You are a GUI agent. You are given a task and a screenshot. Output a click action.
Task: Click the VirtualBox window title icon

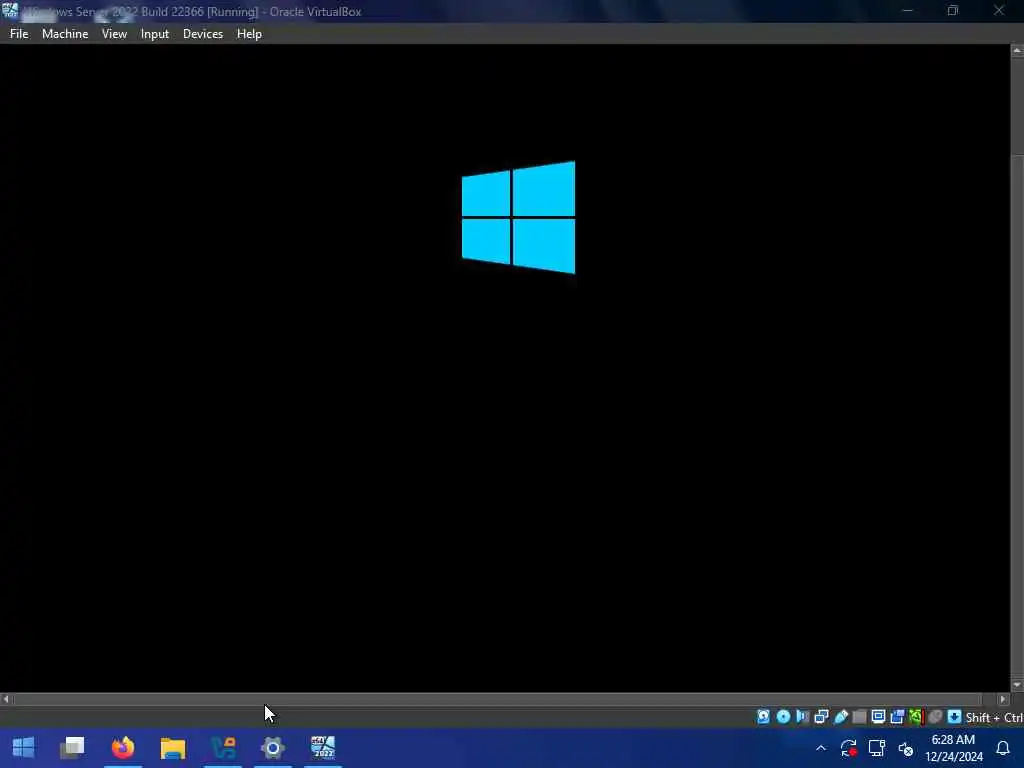pos(10,11)
